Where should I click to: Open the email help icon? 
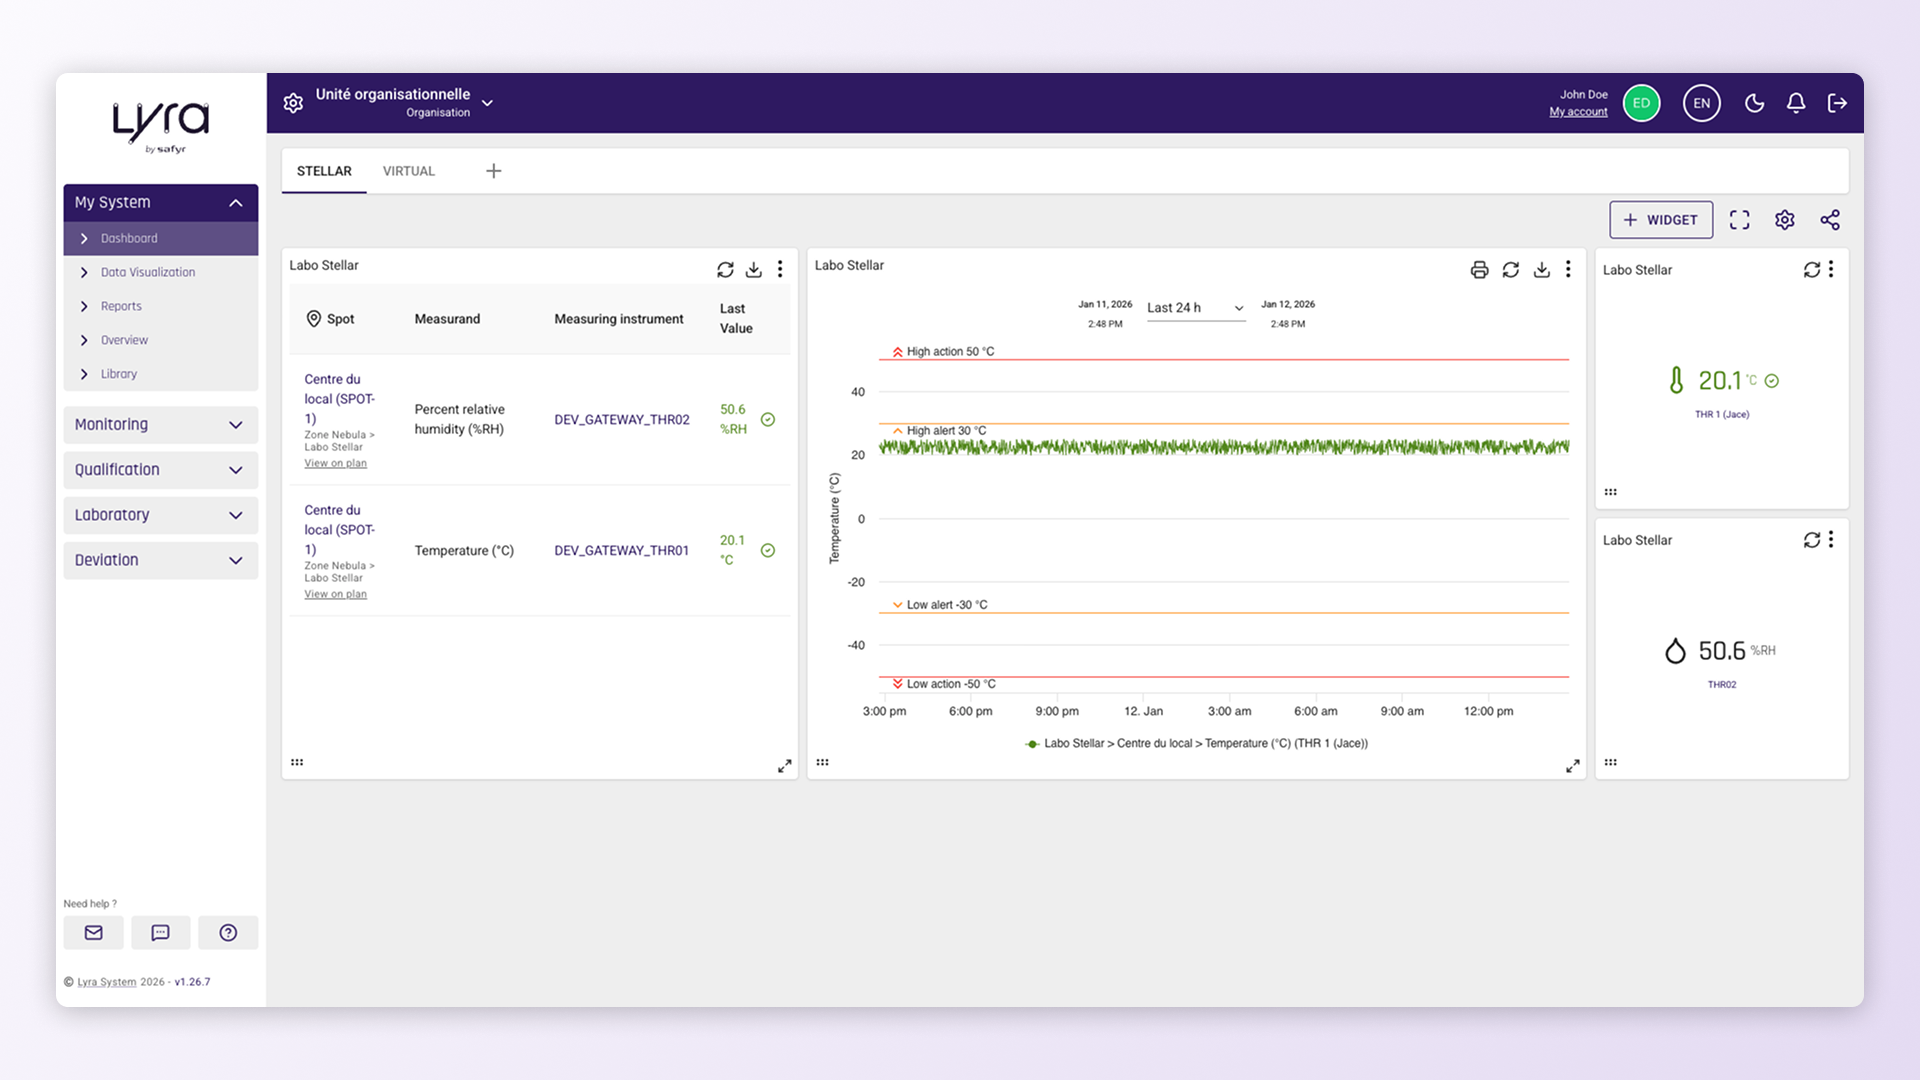coord(94,932)
